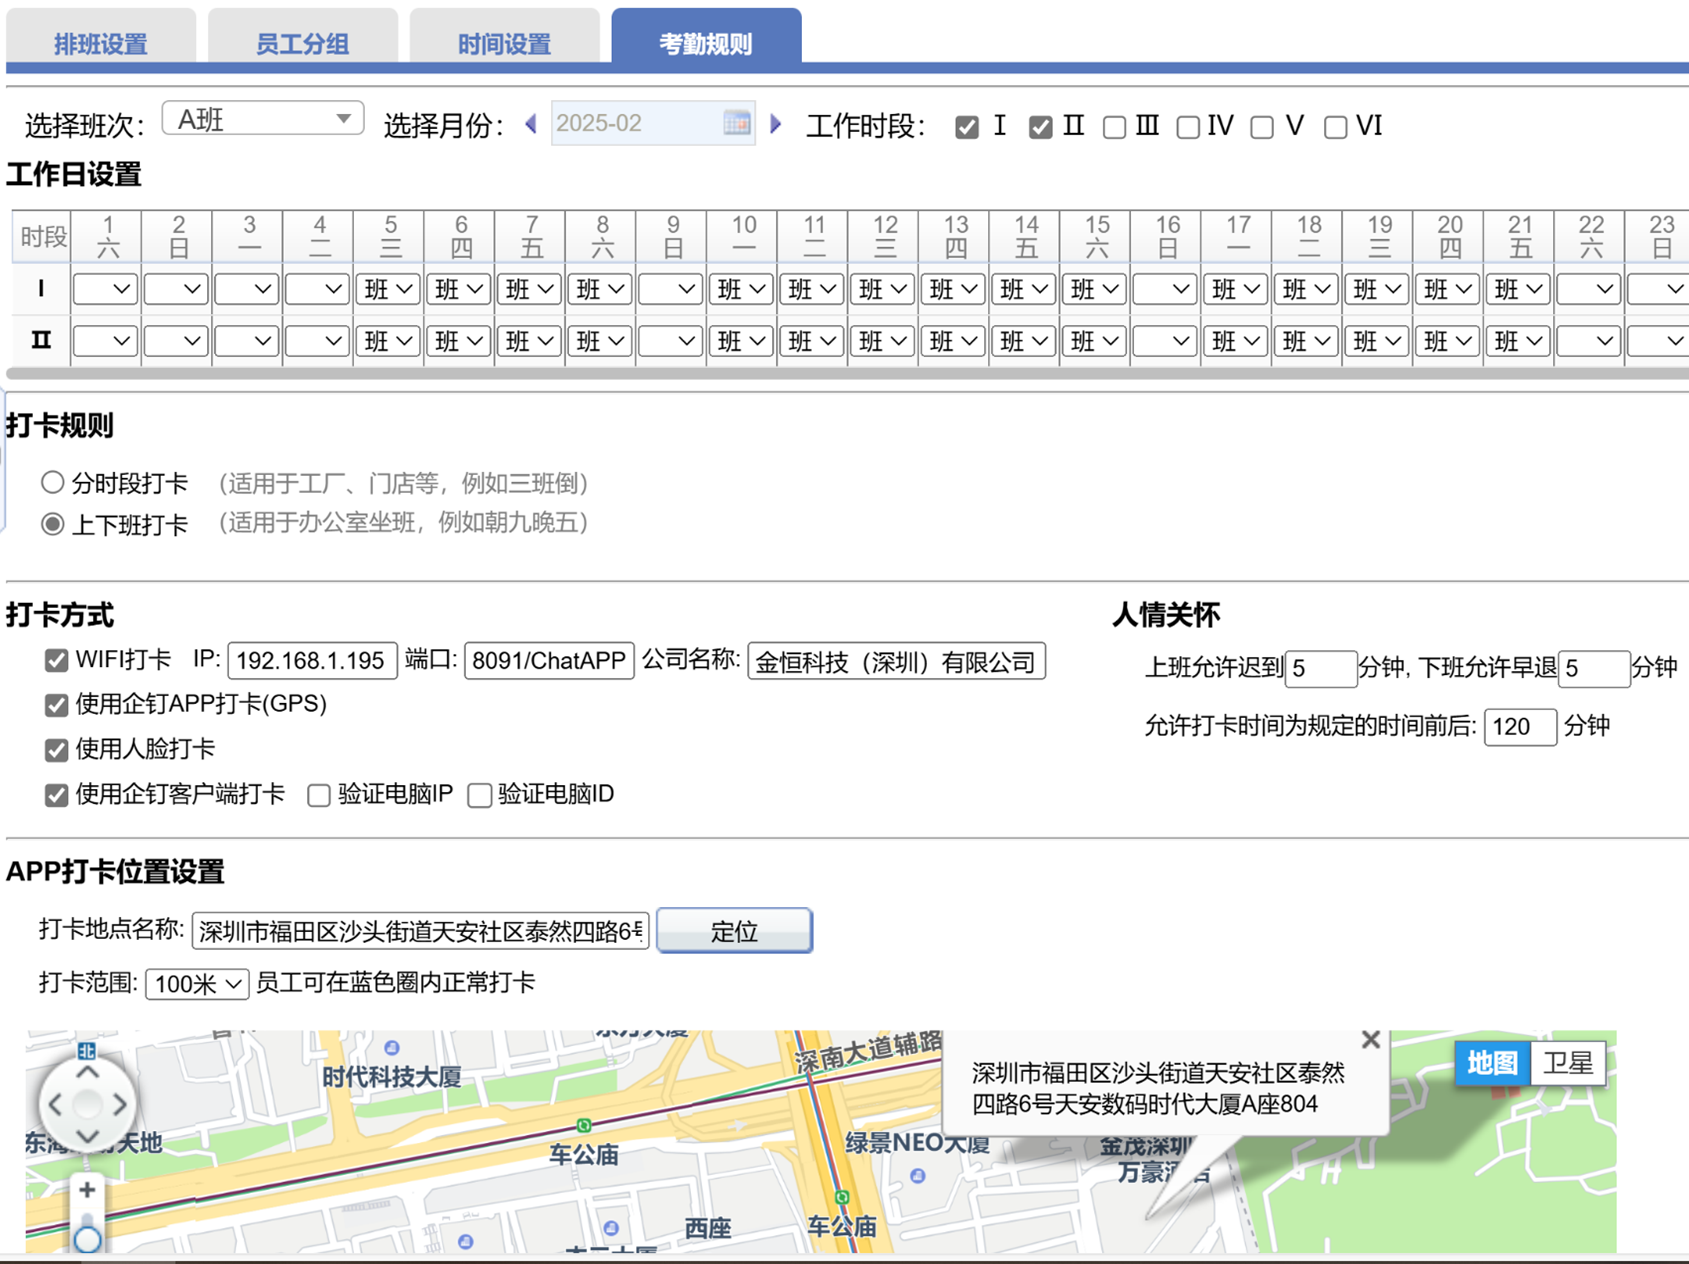Close the map address popup
Screen dimensions: 1689x1264
tap(1370, 1040)
